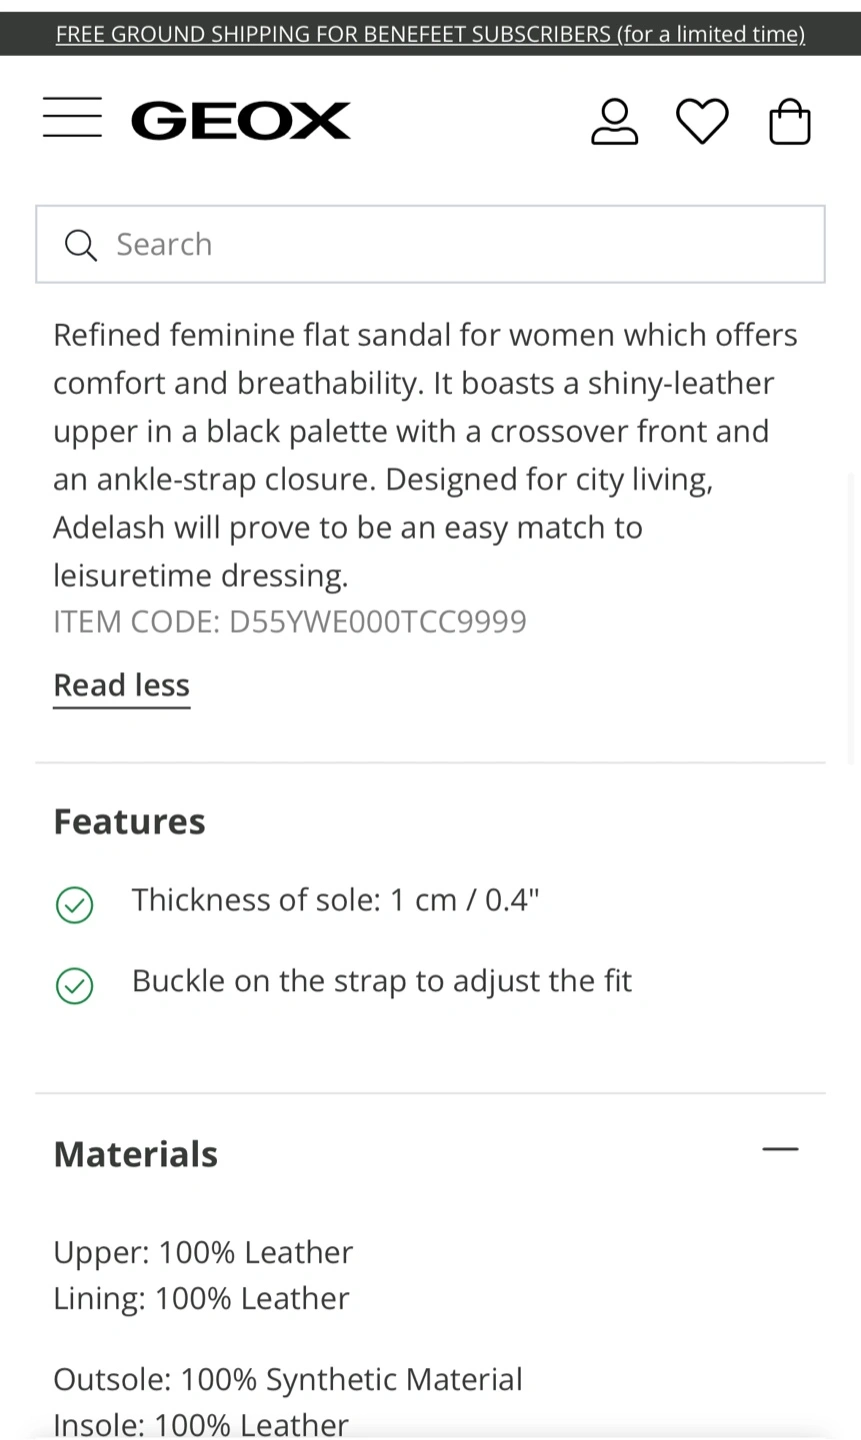This screenshot has height=1440, width=861.
Task: Open the hamburger navigation menu
Action: (72, 118)
